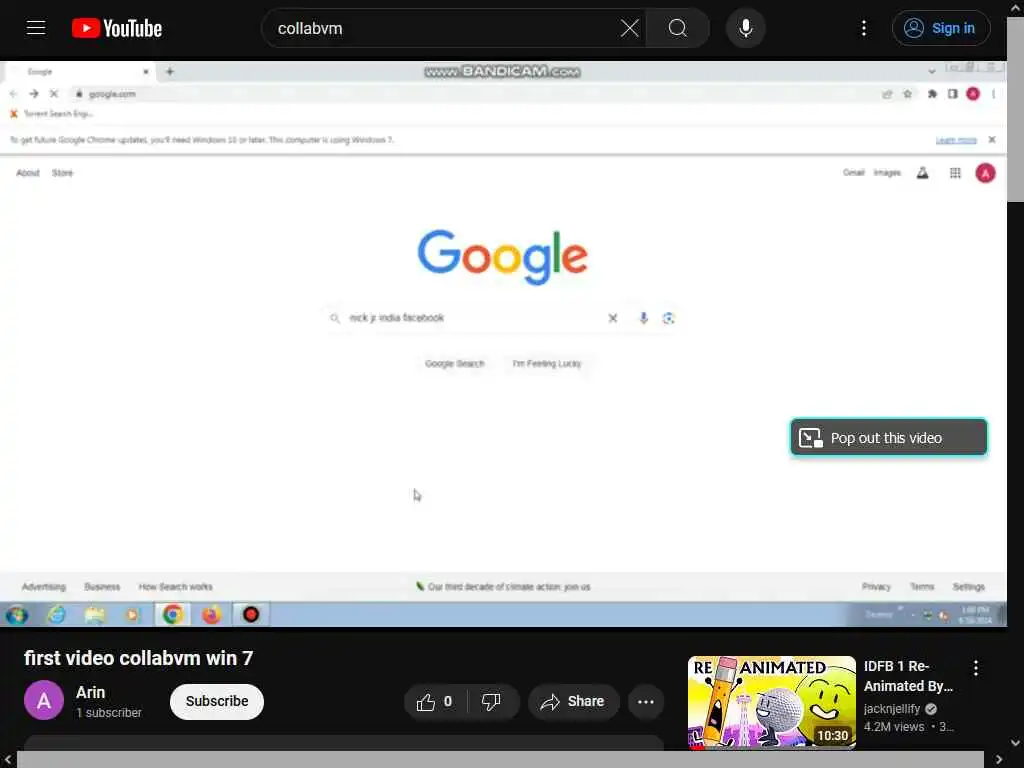Click Images link in recorded Google page
This screenshot has height=768, width=1024.
887,173
